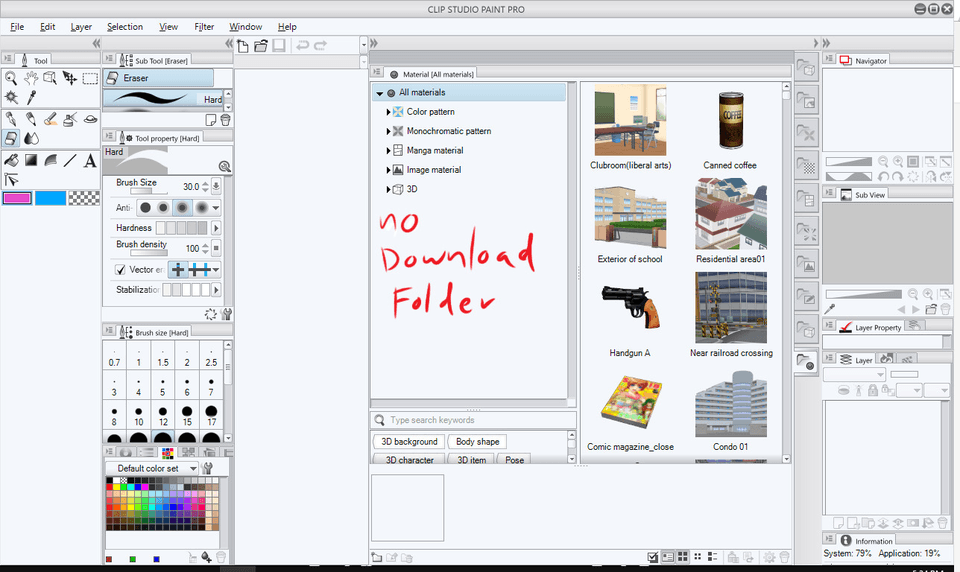
Task: Select the Auto select magic wand tool
Action: (11, 98)
